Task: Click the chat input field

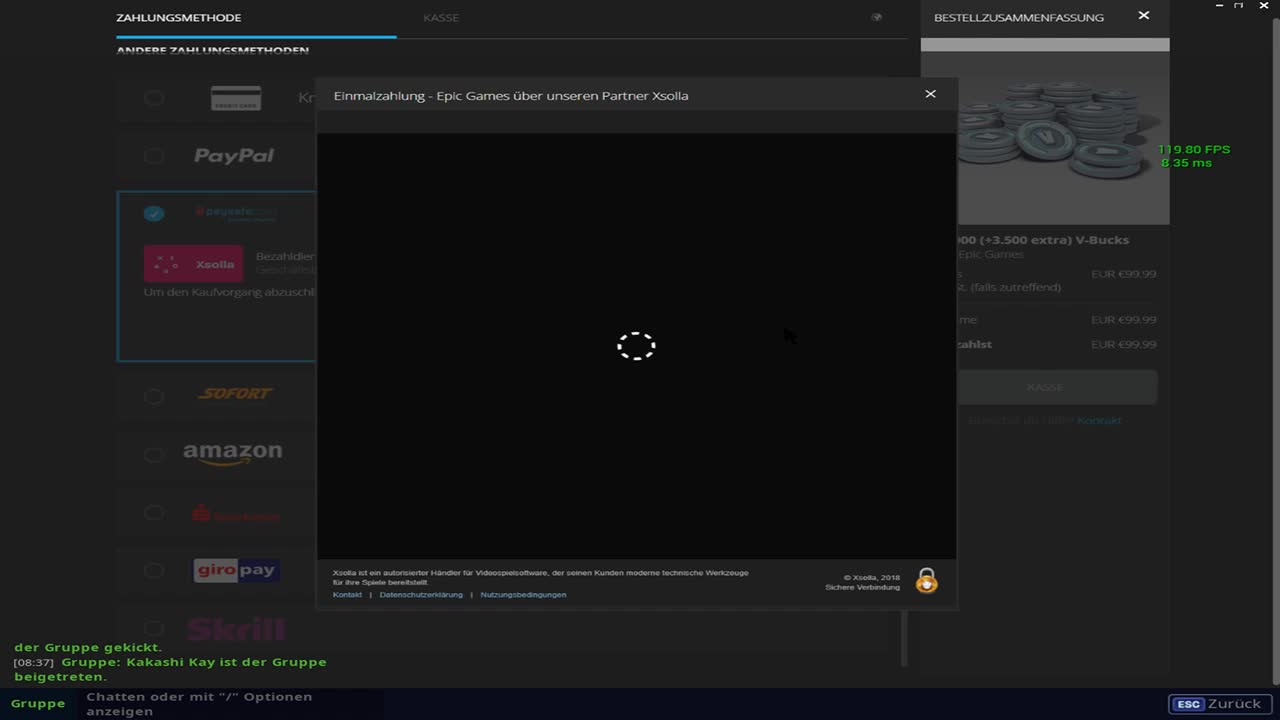Action: click(x=230, y=704)
